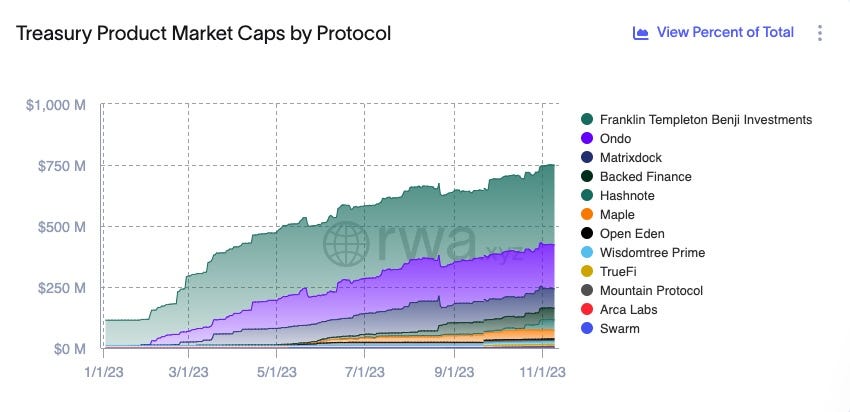Click light blue Wisdomtree Prime dot
Image resolution: width=850 pixels, height=412 pixels.
[x=587, y=253]
